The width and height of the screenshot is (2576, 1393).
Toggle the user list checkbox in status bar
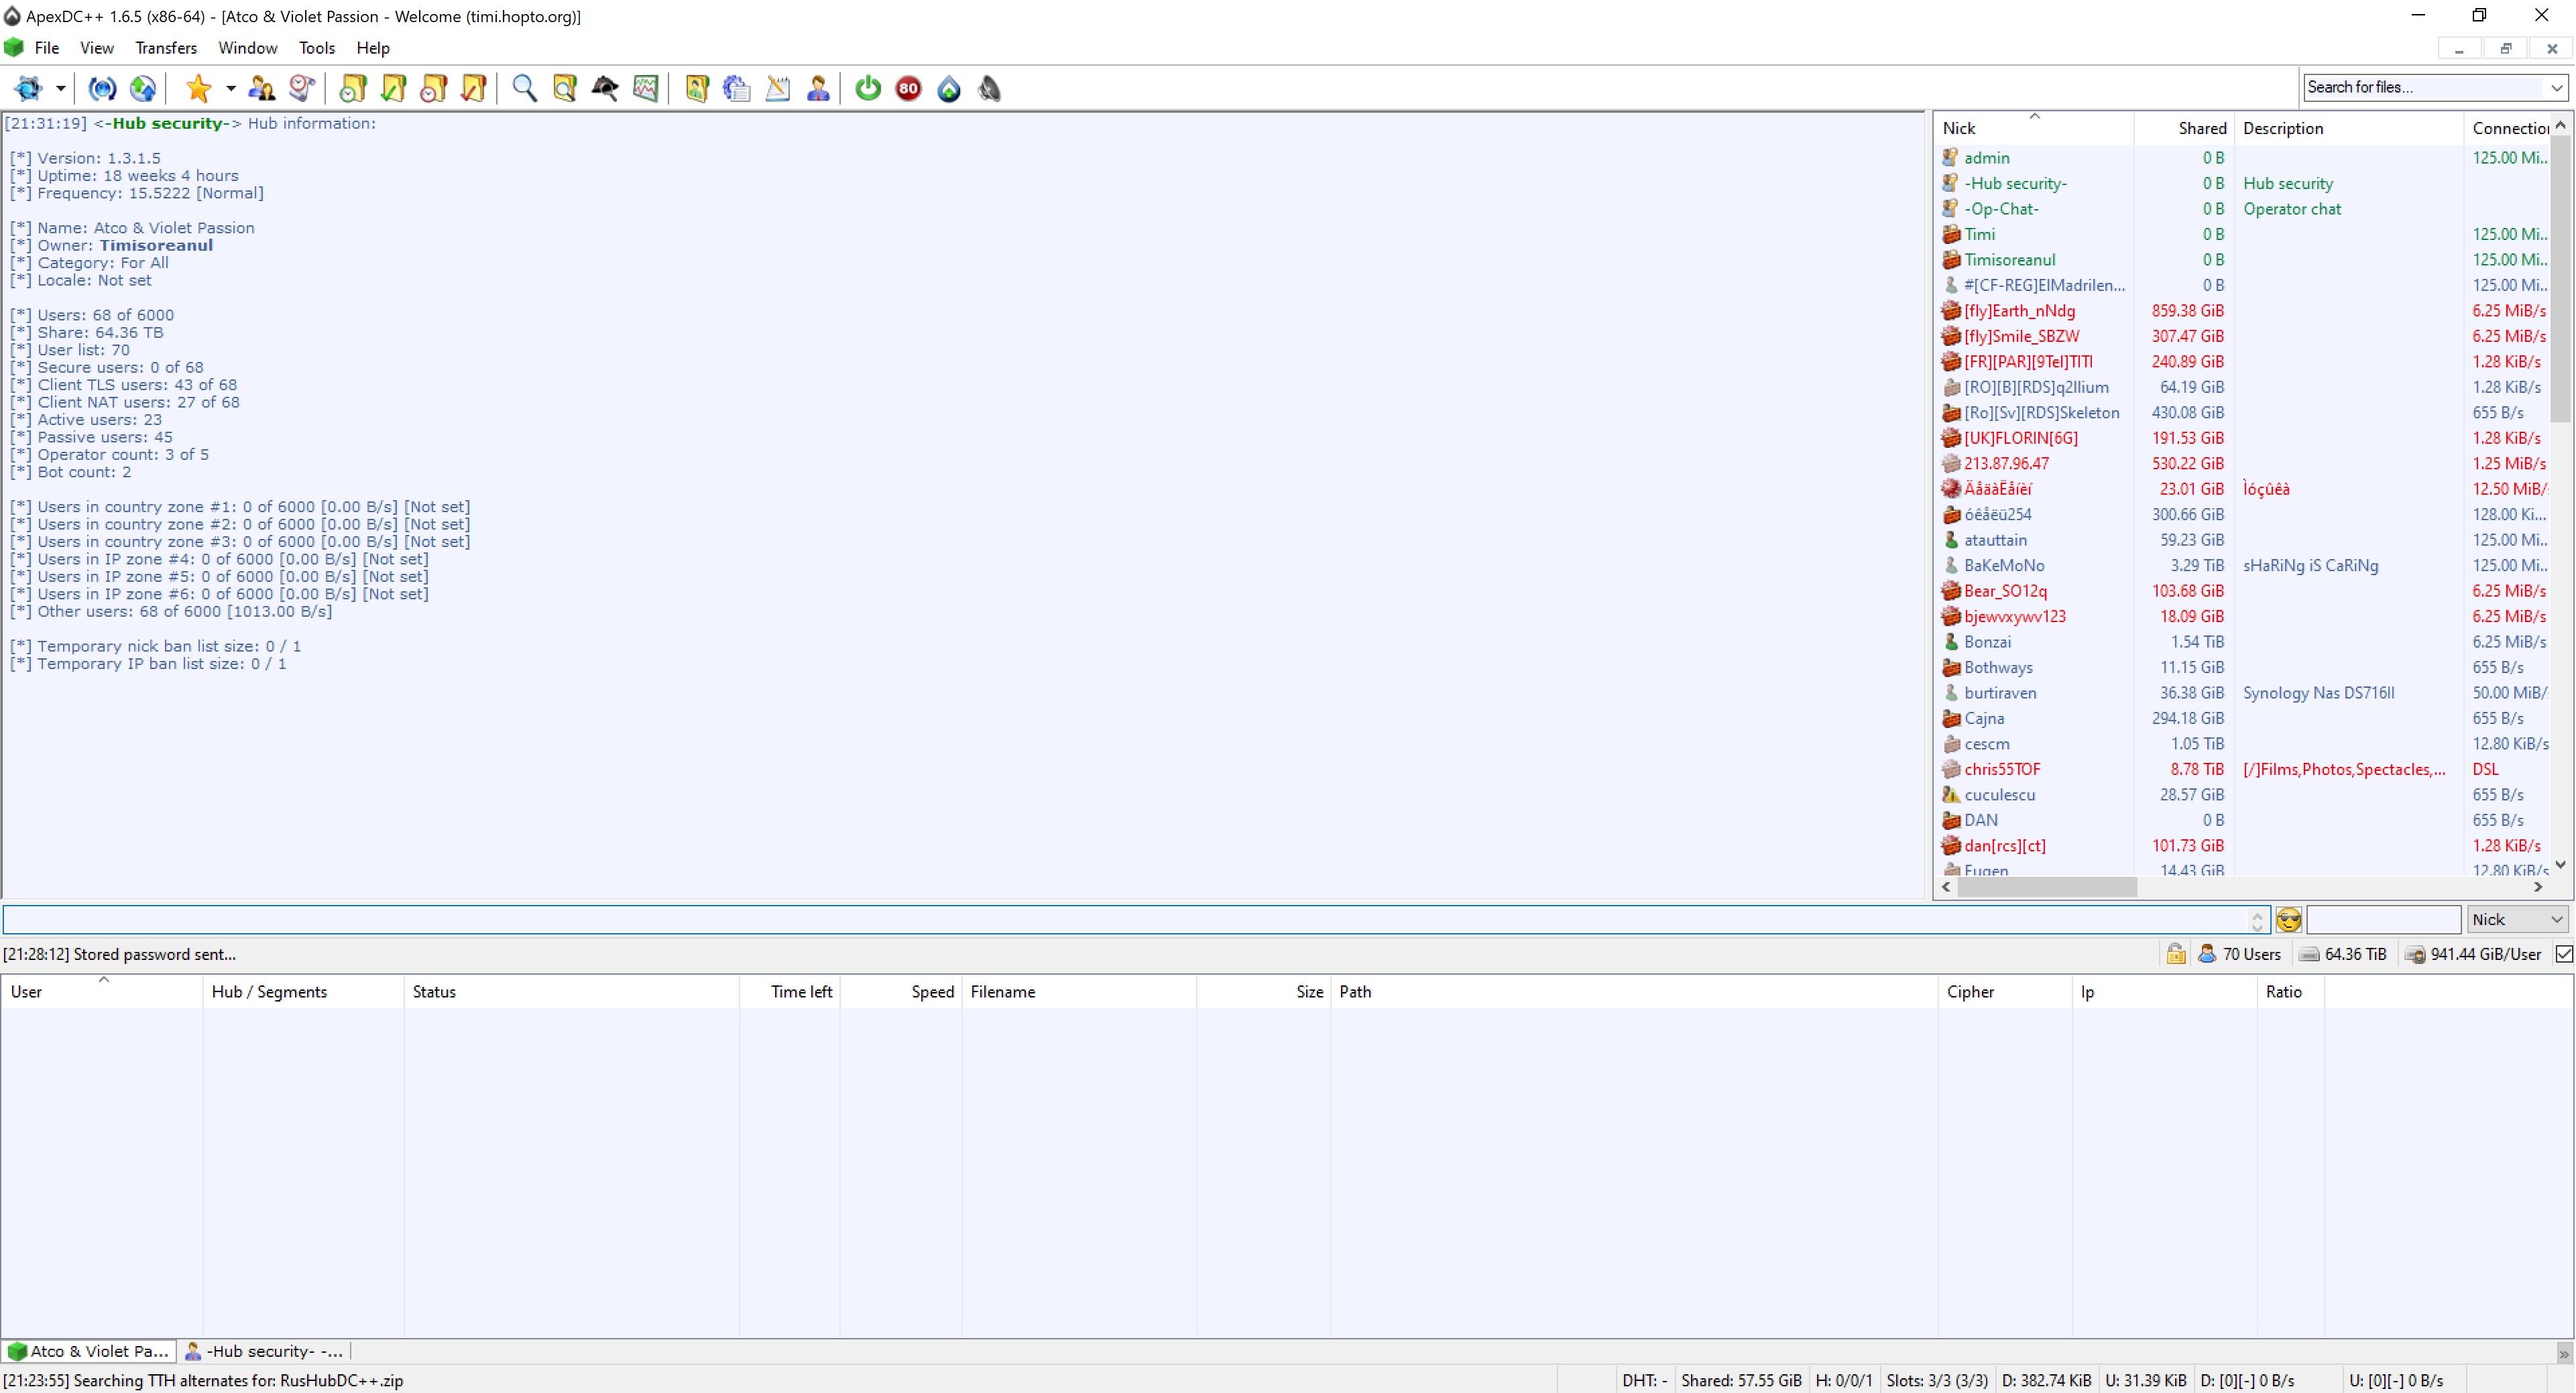2563,954
